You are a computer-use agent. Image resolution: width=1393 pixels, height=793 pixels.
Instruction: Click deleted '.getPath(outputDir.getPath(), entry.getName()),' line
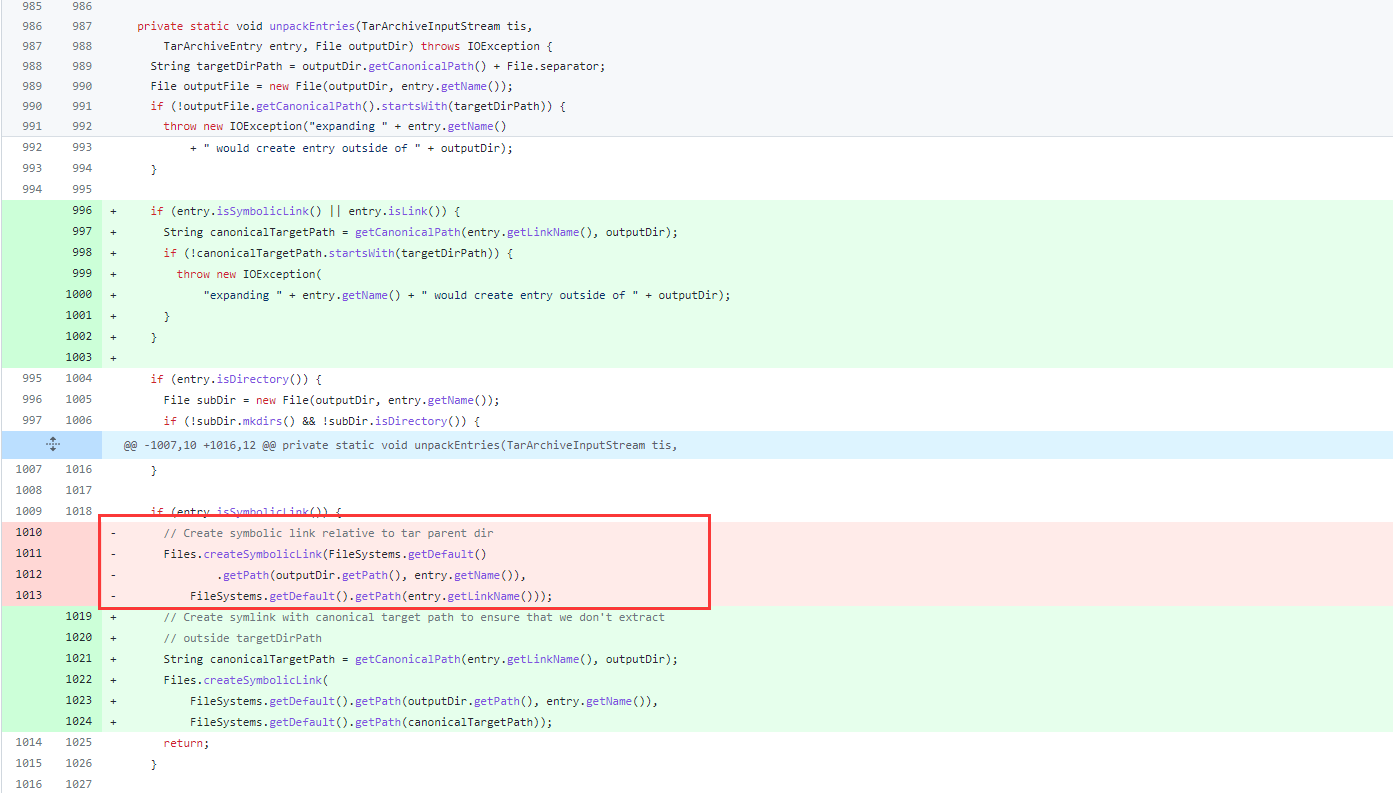click(x=371, y=575)
